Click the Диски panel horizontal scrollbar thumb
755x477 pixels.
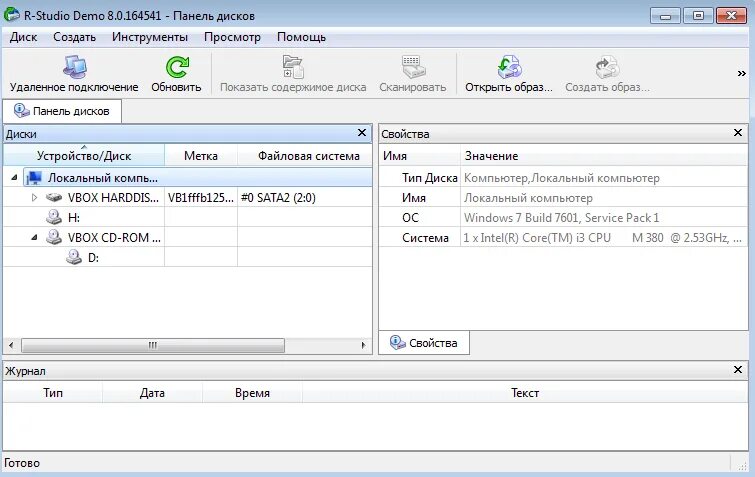(x=153, y=345)
